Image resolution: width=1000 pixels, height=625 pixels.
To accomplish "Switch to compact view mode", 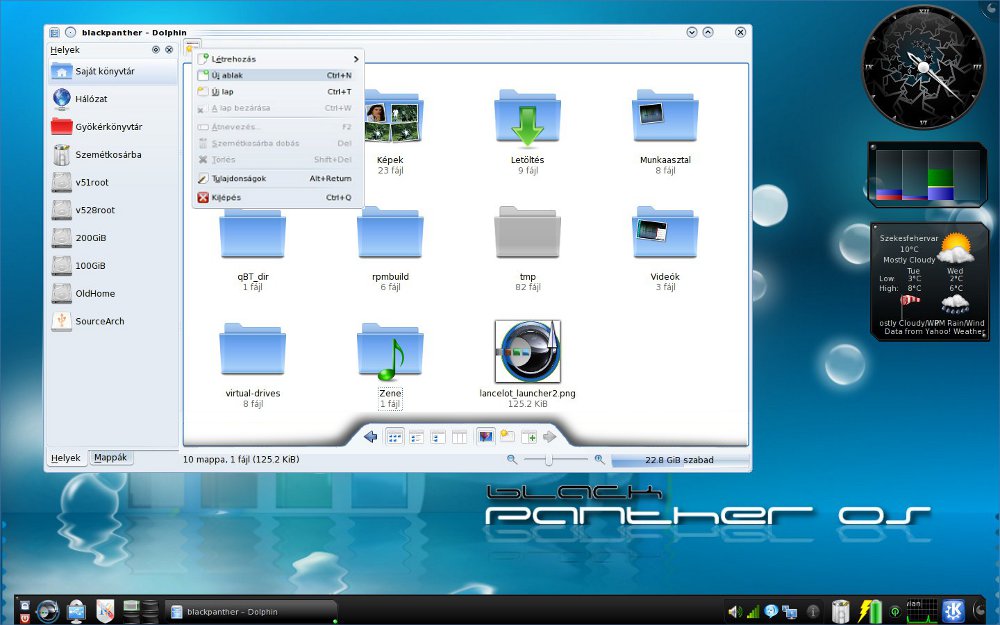I will (x=438, y=438).
